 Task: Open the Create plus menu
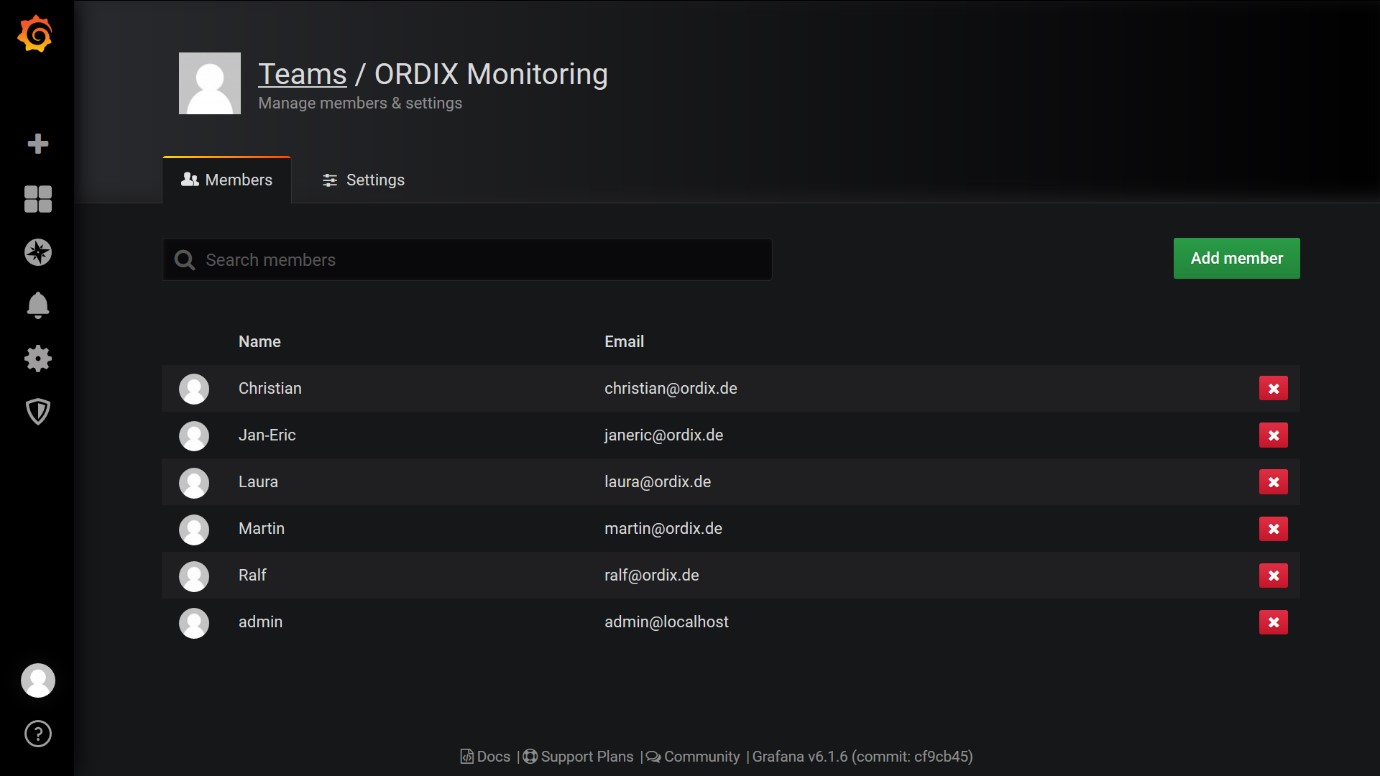pyautogui.click(x=38, y=144)
